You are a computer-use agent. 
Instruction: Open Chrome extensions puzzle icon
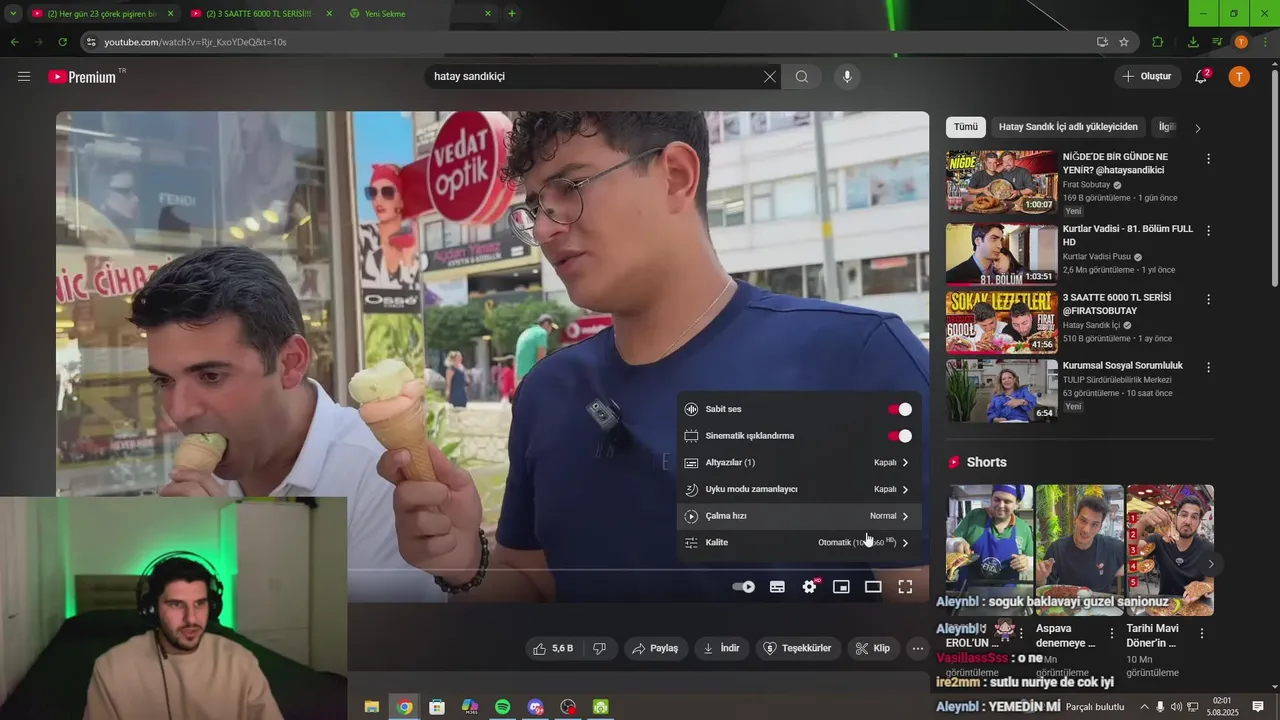tap(1158, 42)
